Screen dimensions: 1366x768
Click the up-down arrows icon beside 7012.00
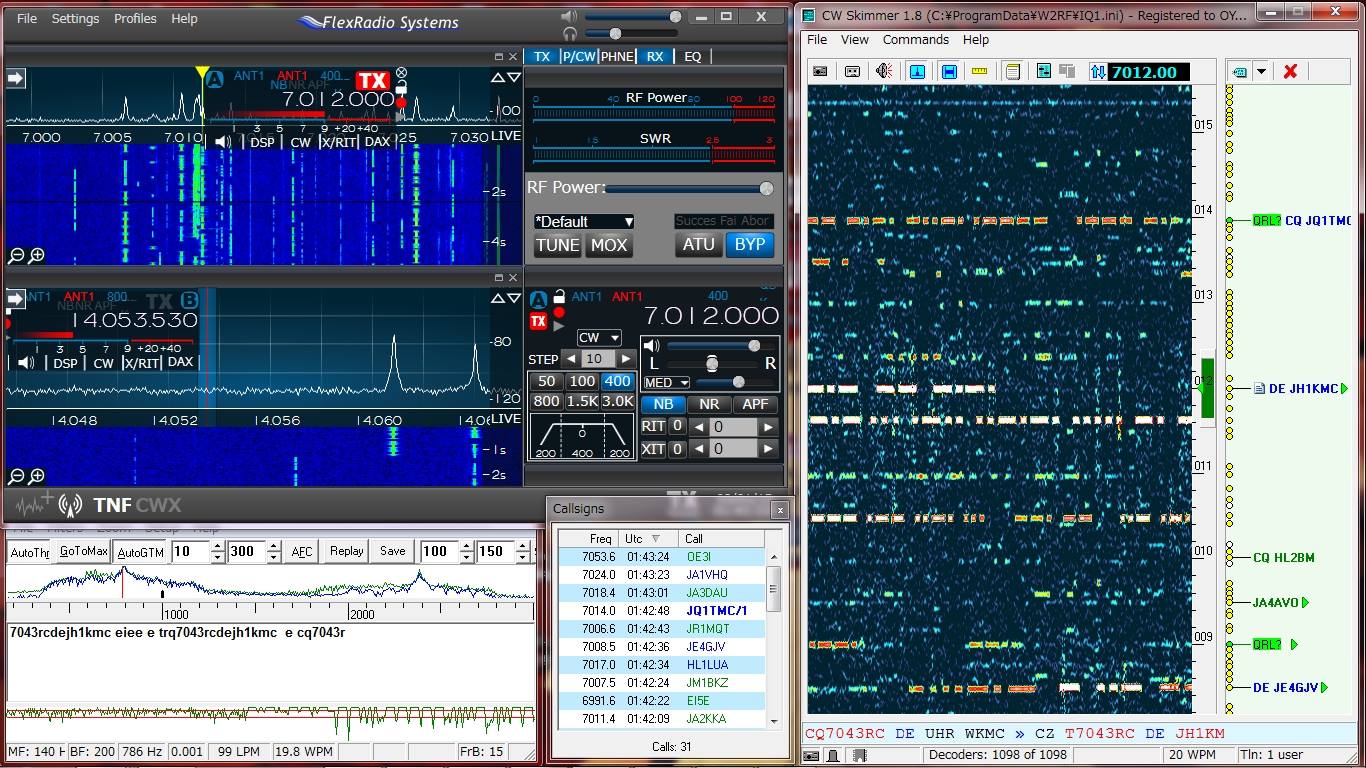[x=1098, y=71]
